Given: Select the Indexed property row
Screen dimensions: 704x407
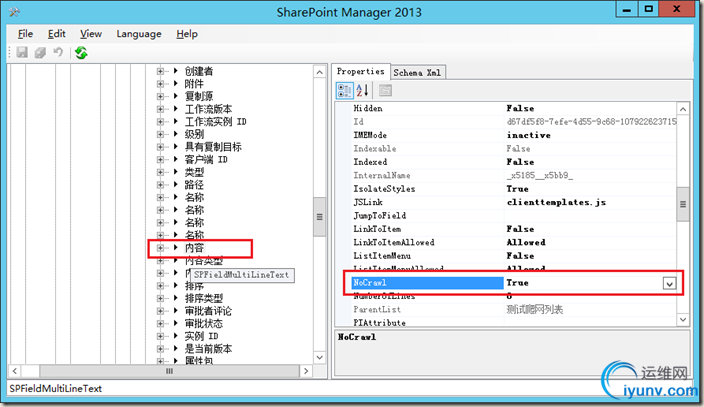Looking at the screenshot, I should pos(514,162).
